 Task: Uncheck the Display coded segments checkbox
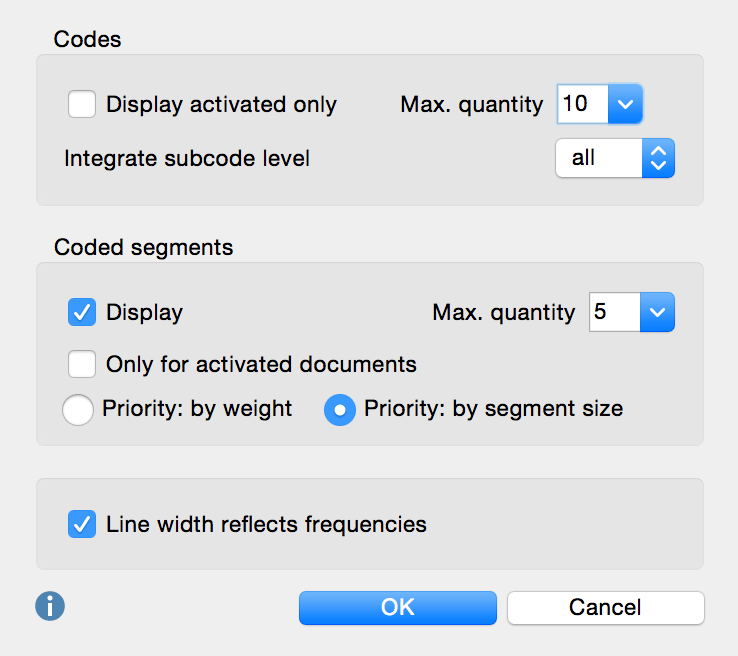pyautogui.click(x=82, y=312)
